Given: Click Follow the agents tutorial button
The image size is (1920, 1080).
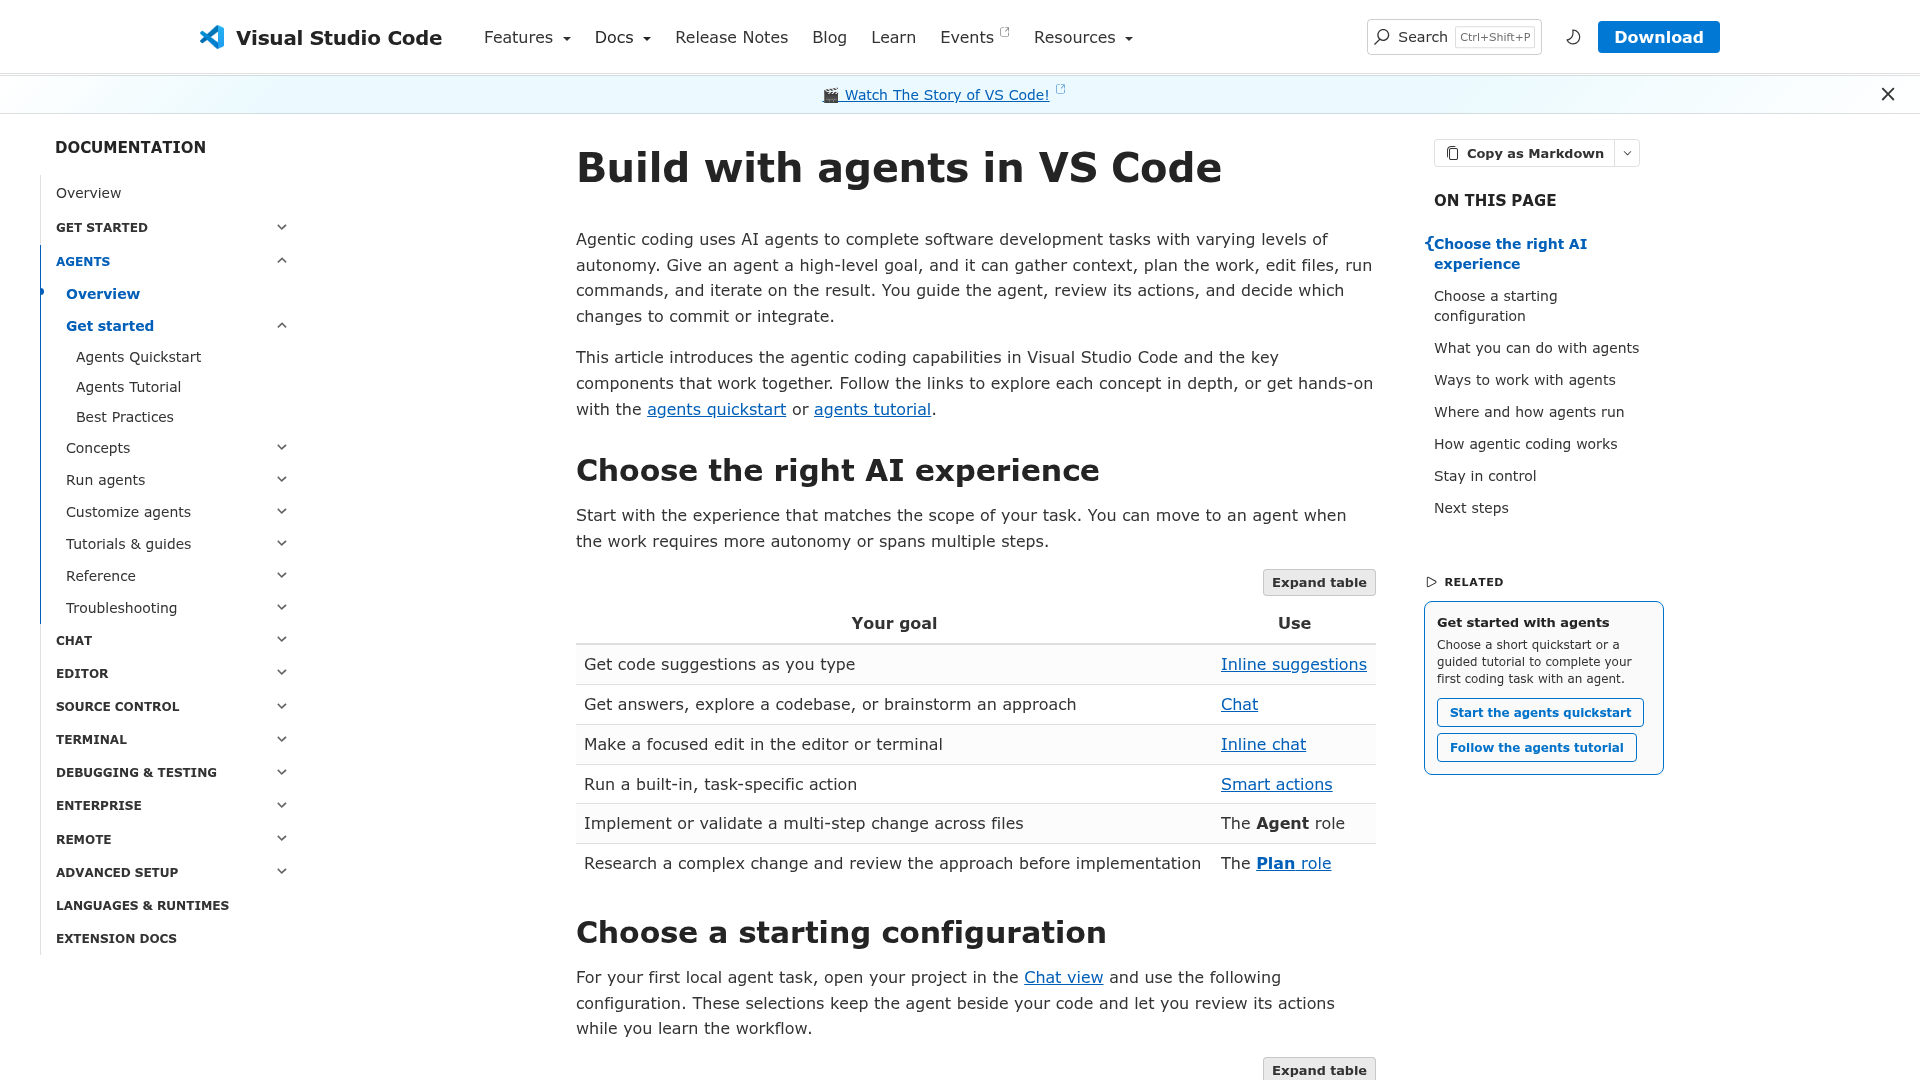Looking at the screenshot, I should click(x=1536, y=748).
